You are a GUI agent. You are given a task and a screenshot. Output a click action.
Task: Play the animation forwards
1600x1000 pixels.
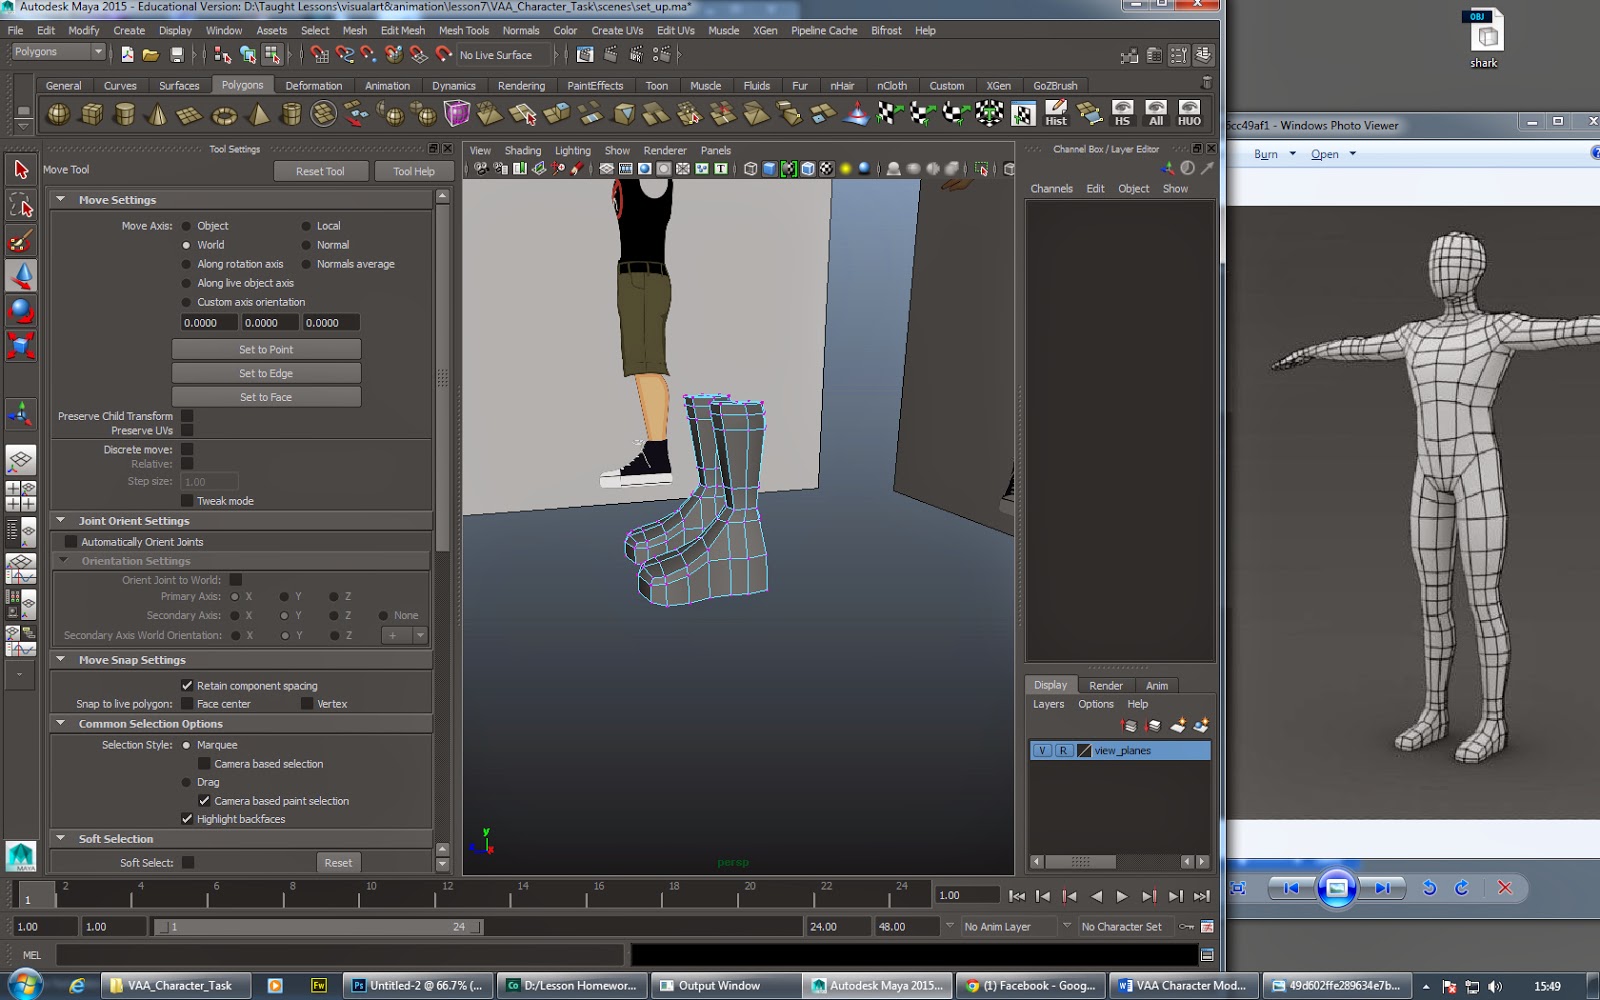tap(1122, 896)
